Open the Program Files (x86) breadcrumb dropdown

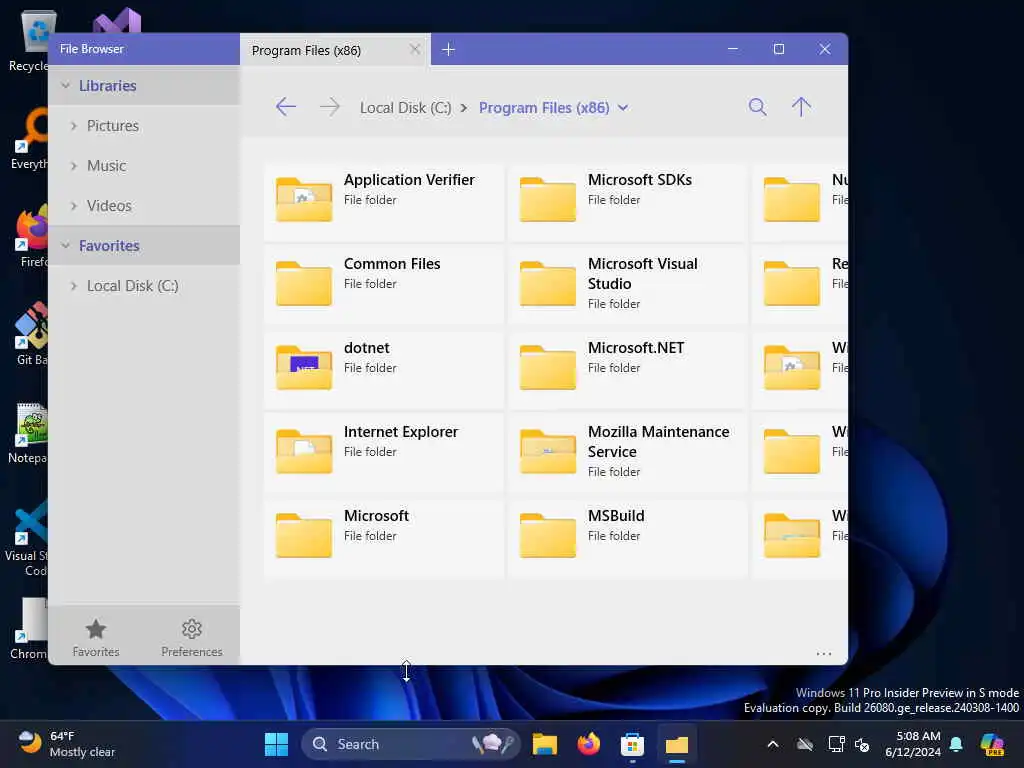(623, 108)
